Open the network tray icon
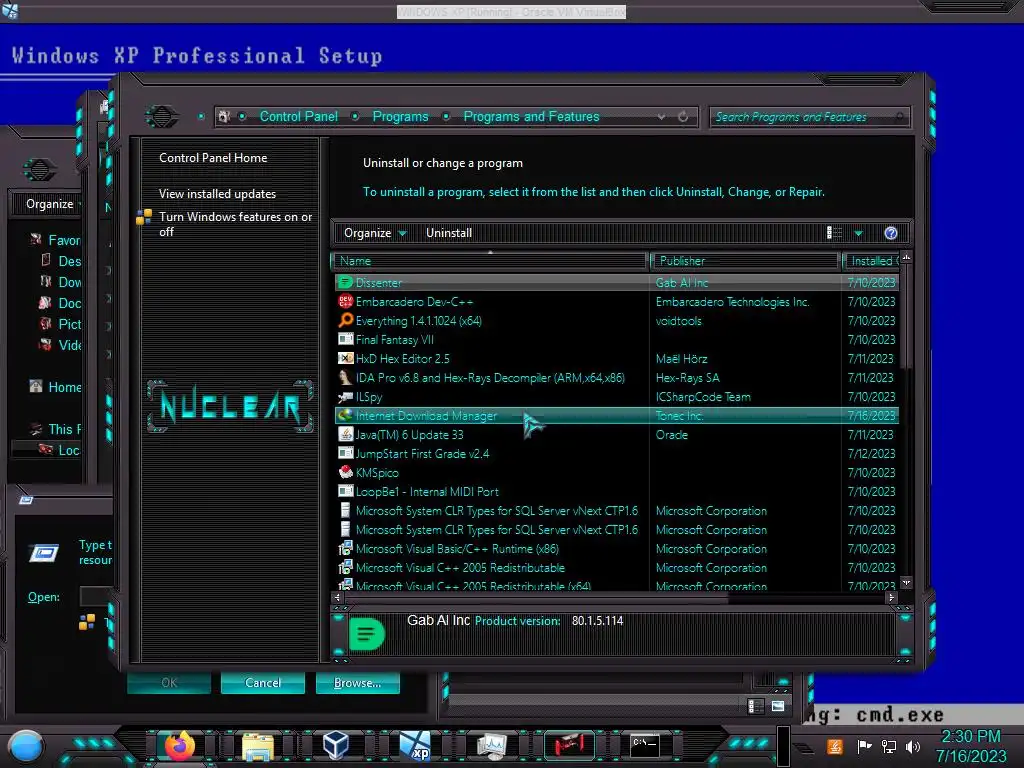Image resolution: width=1024 pixels, height=768 pixels. coord(889,746)
